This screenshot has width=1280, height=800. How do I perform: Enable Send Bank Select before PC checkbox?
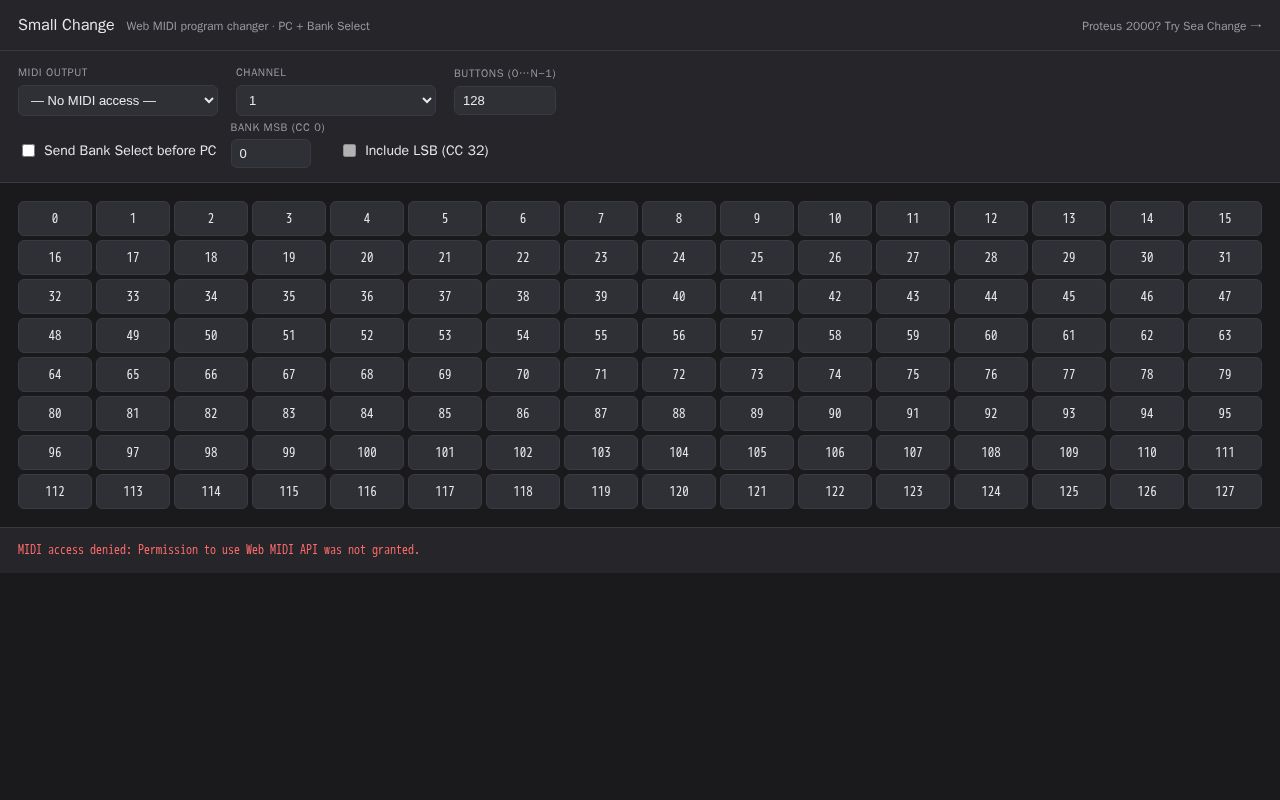pyautogui.click(x=29, y=150)
